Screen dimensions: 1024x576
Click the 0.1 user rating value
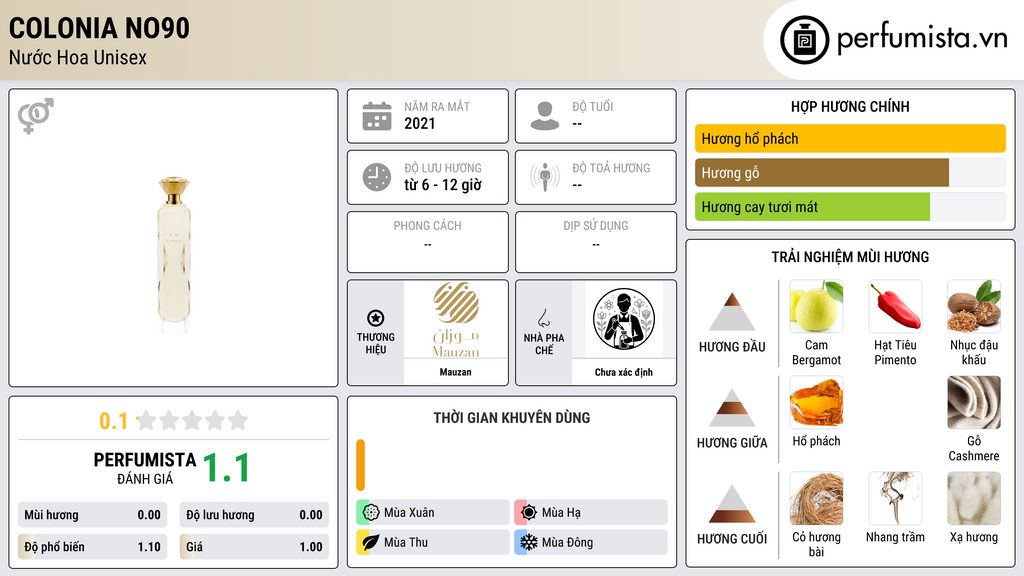pos(114,421)
